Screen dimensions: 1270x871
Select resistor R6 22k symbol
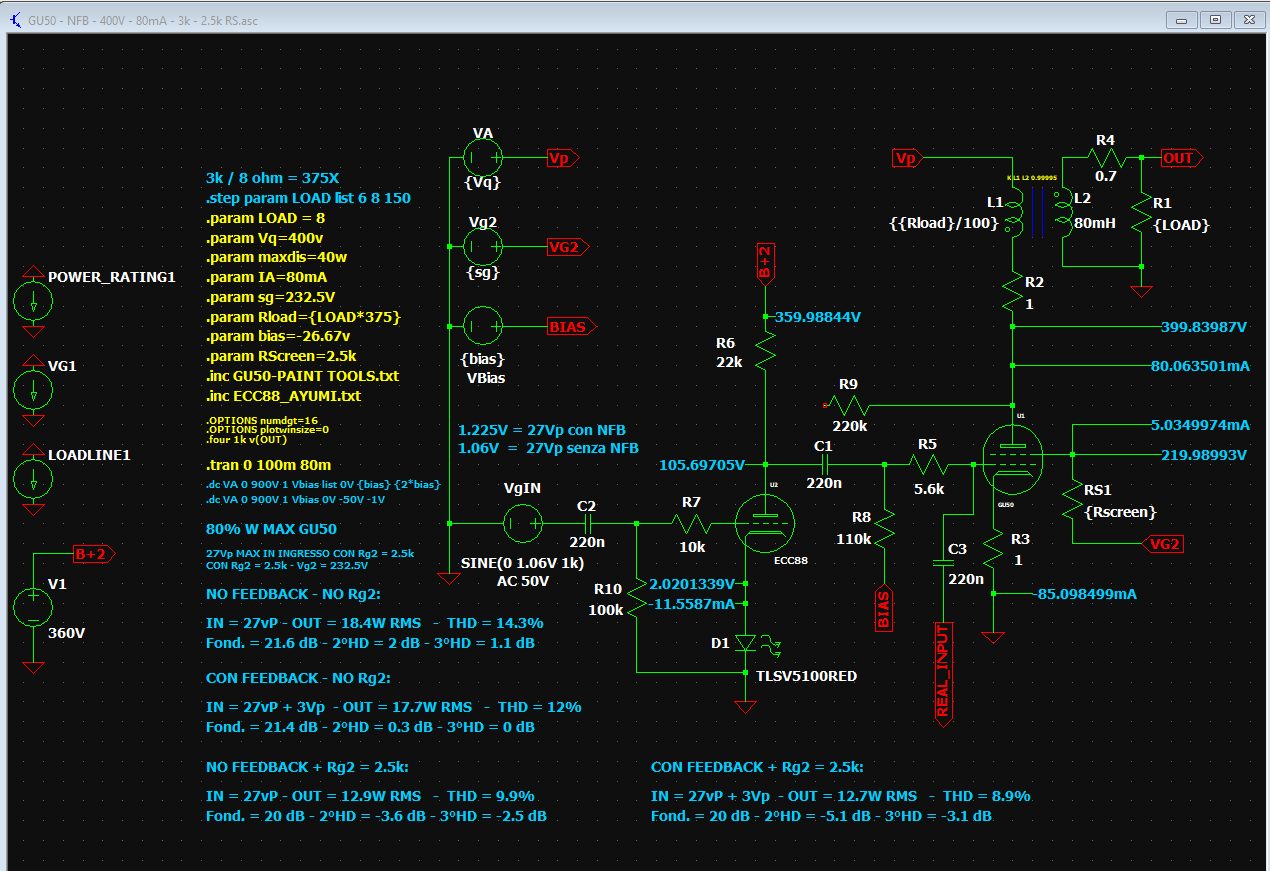[764, 350]
